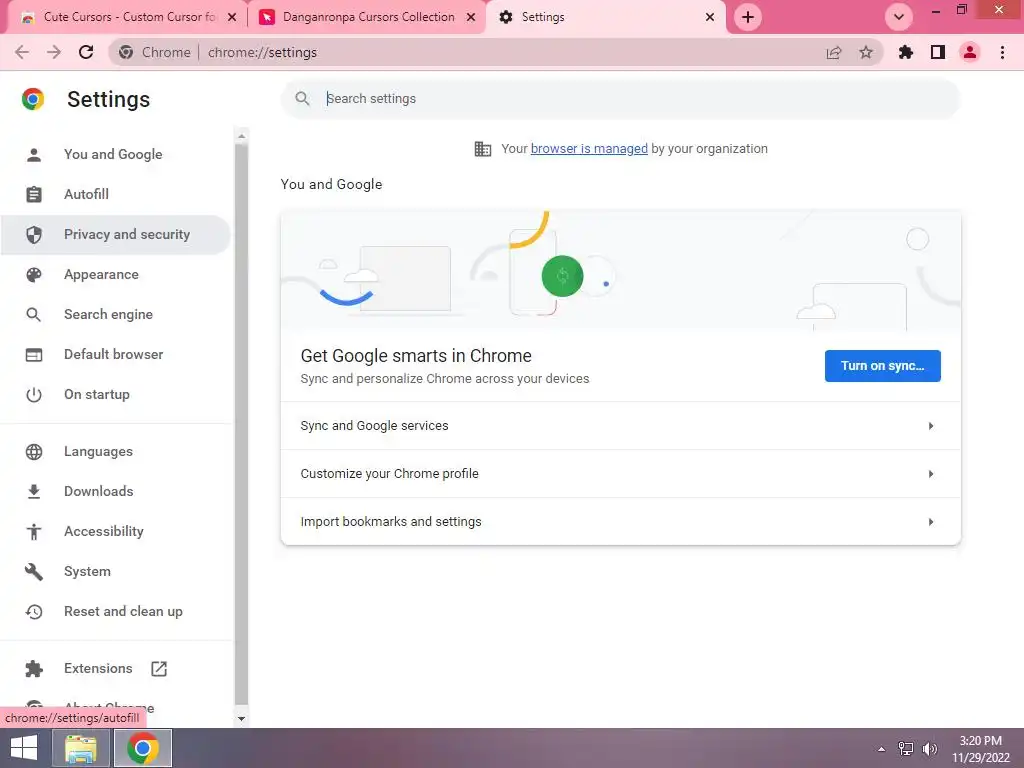Reload the current page
Image resolution: width=1024 pixels, height=768 pixels.
(x=86, y=52)
